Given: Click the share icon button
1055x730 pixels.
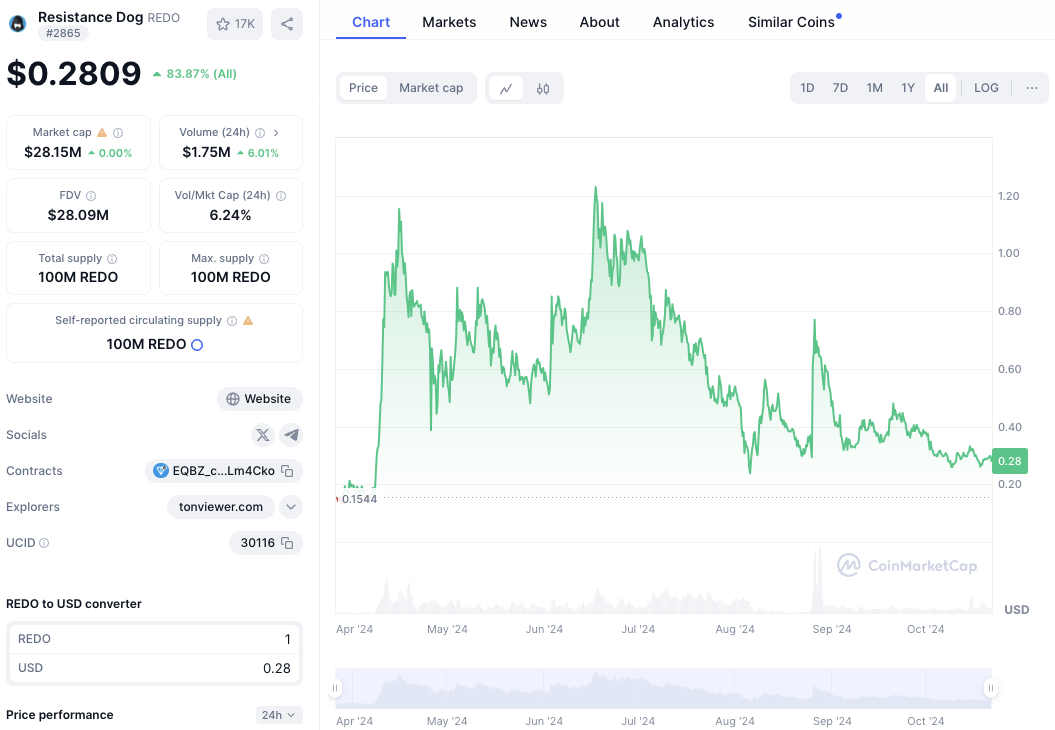Looking at the screenshot, I should click(287, 24).
